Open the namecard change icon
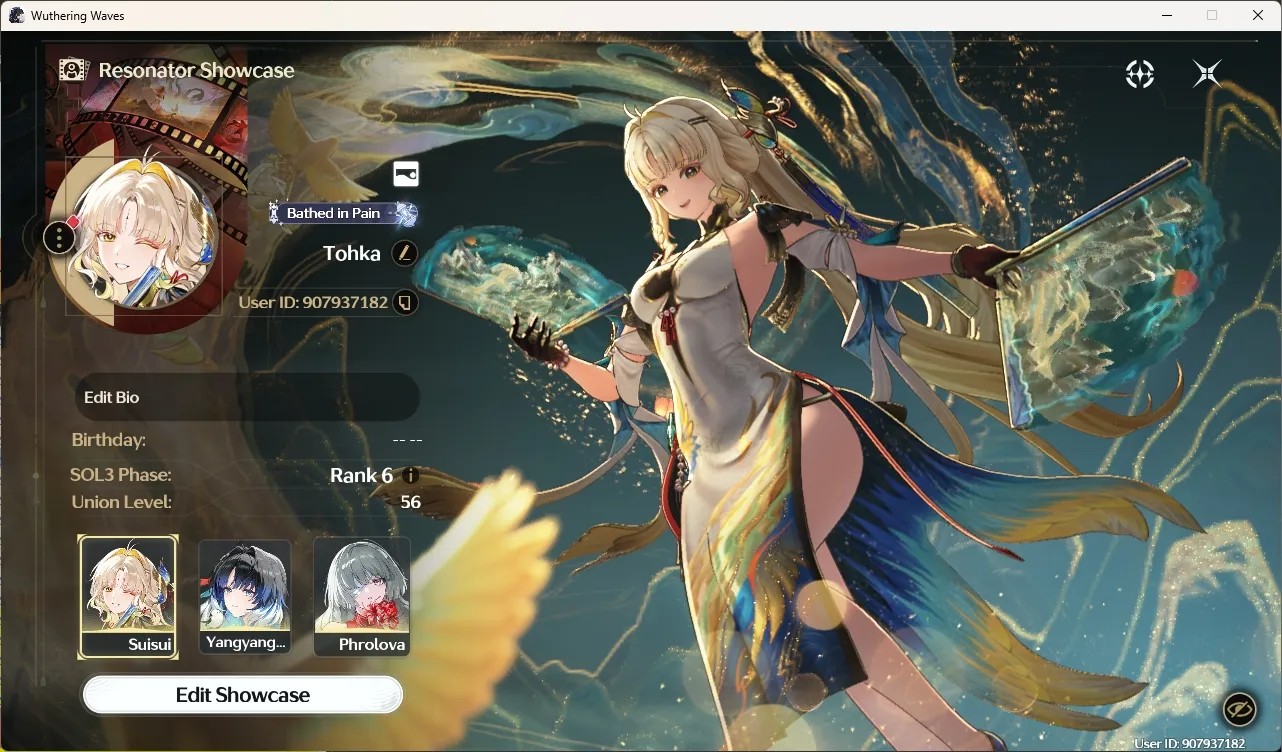This screenshot has width=1282, height=752. pos(406,174)
